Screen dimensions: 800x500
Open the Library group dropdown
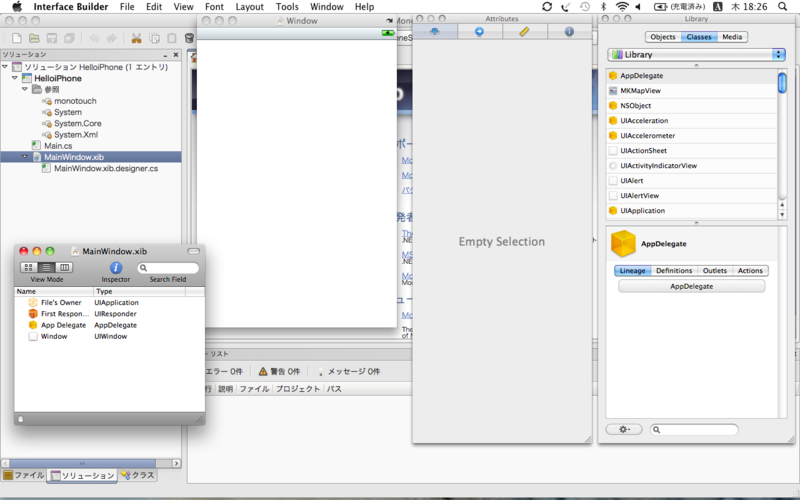pyautogui.click(x=696, y=55)
